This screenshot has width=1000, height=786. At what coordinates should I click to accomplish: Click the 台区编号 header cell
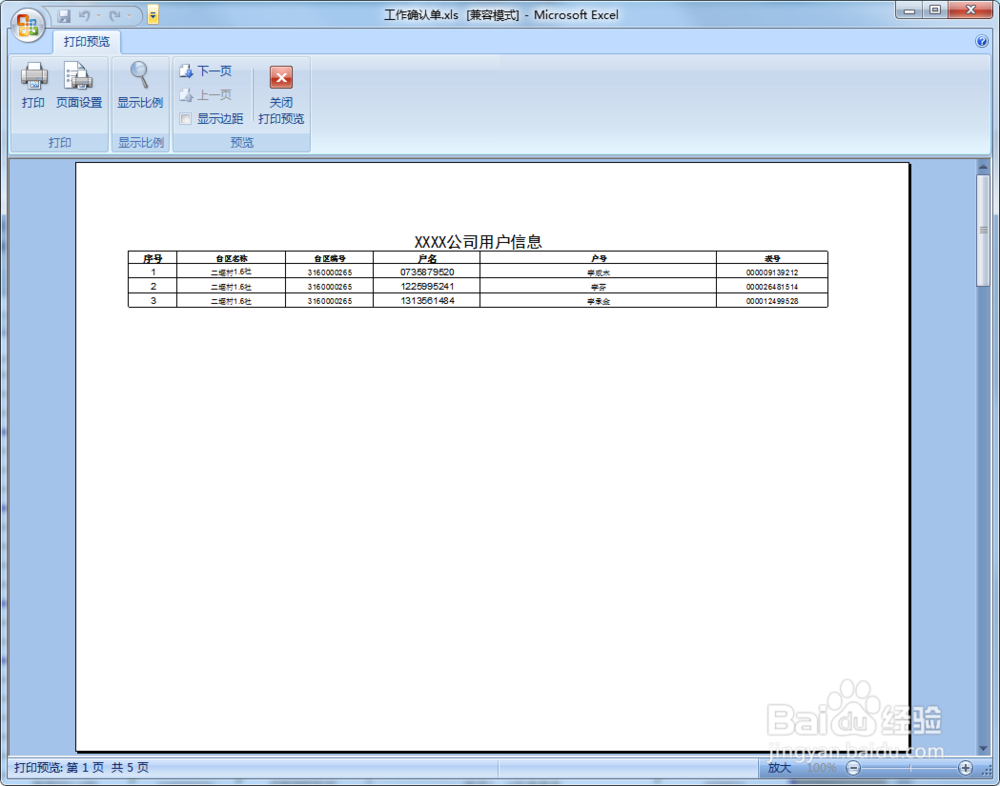(x=329, y=258)
